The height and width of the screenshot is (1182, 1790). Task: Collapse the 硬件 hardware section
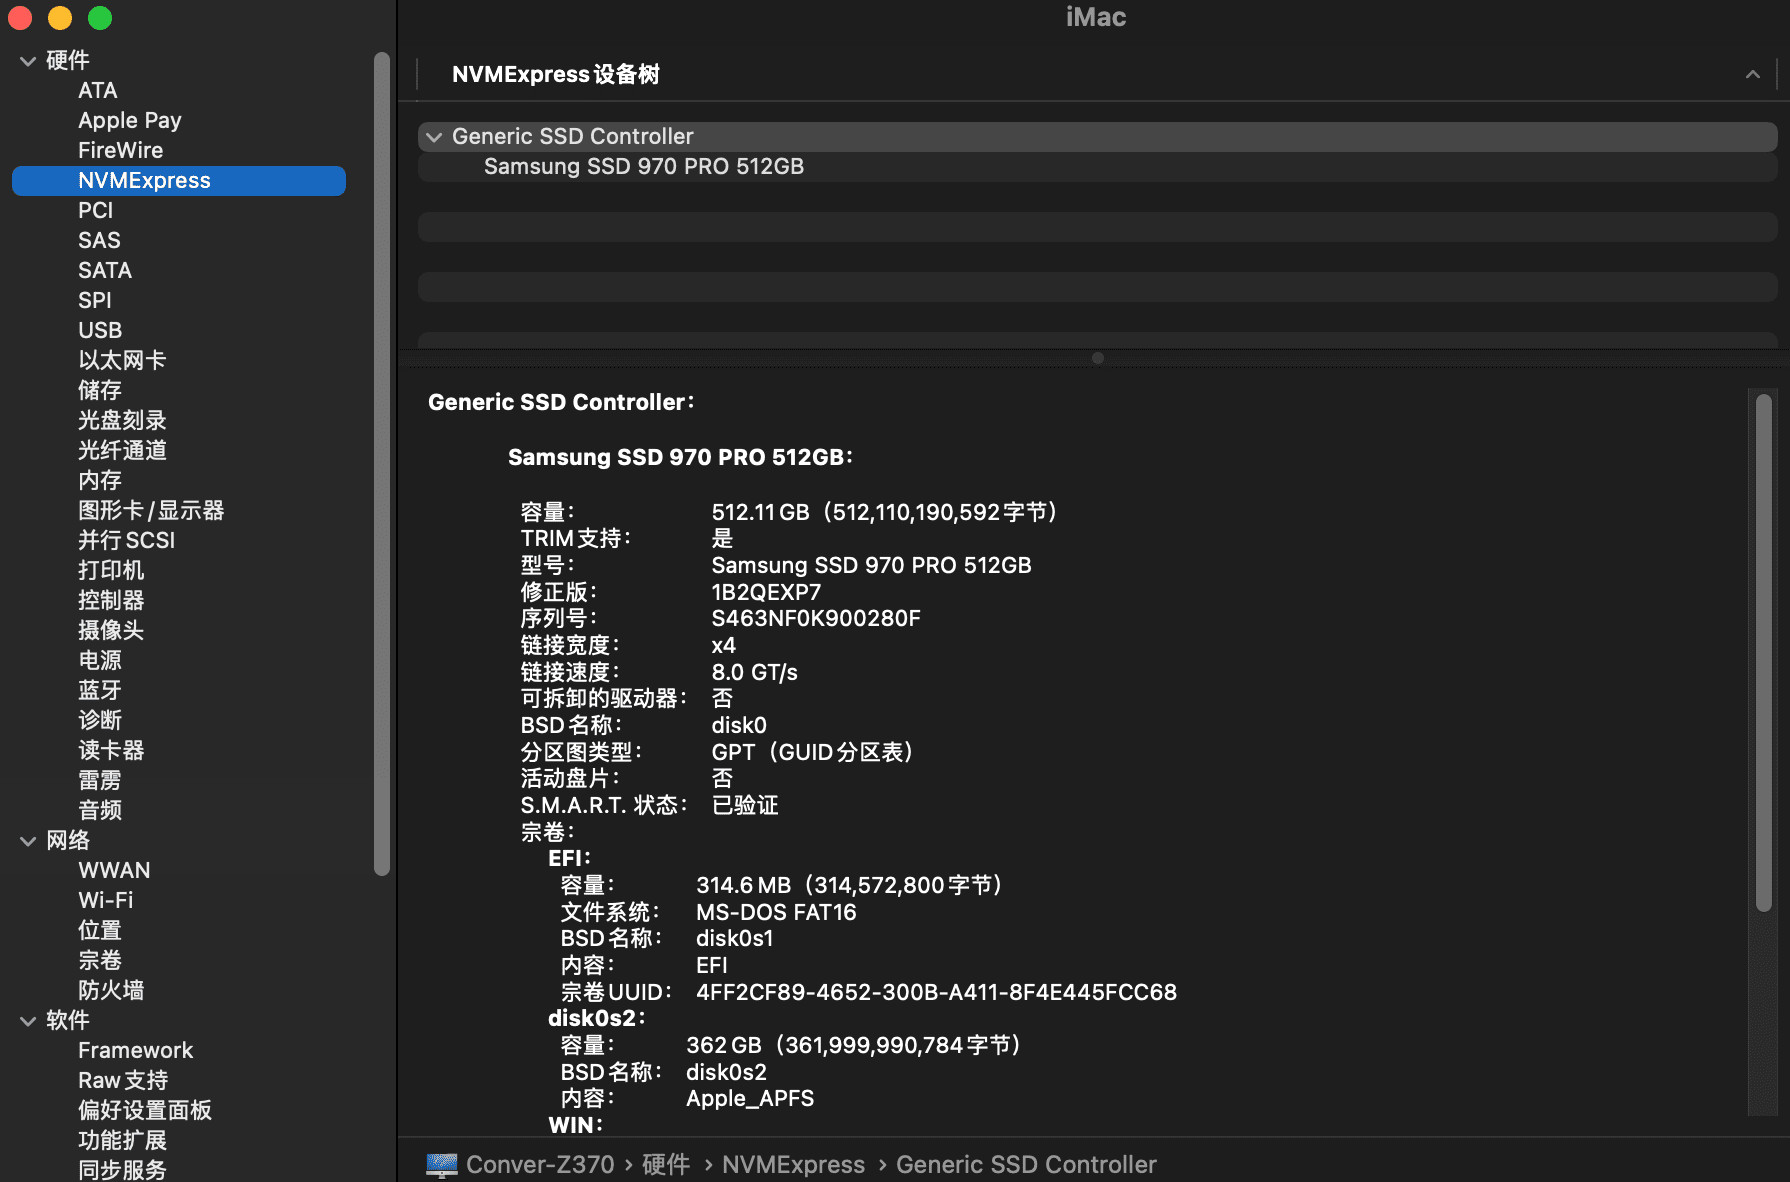coord(28,61)
